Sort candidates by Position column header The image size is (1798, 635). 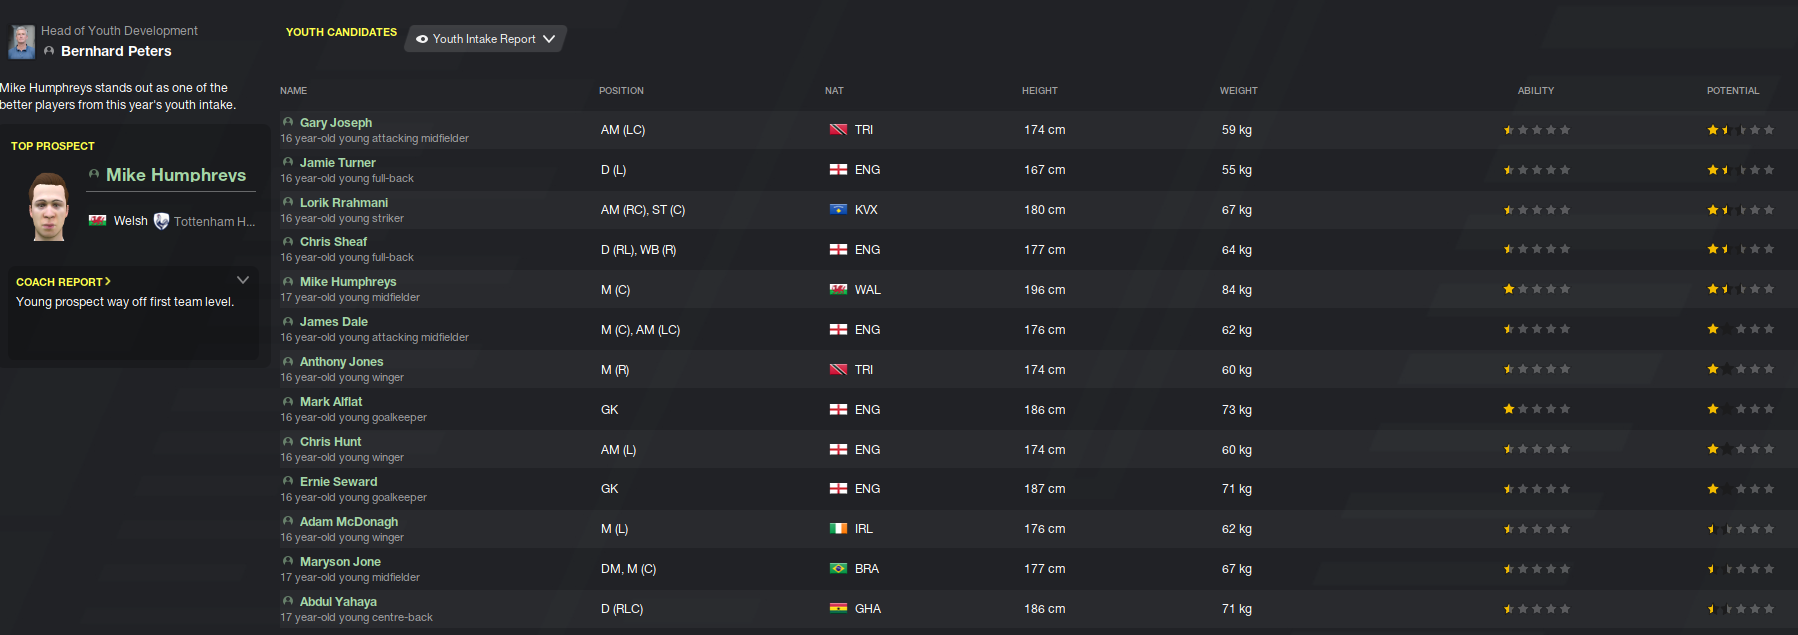[621, 91]
